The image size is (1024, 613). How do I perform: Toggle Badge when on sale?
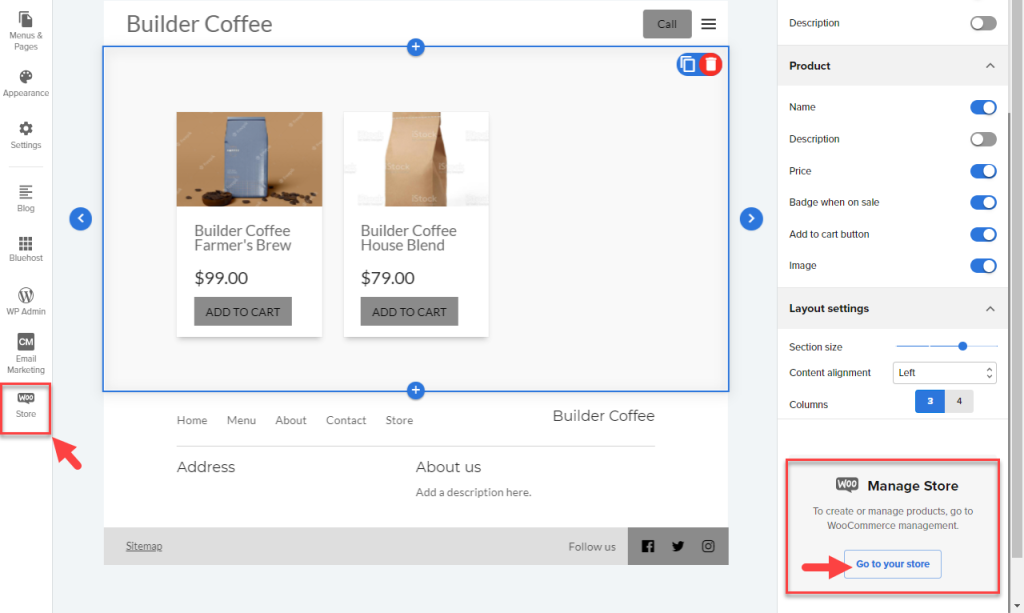tap(983, 202)
